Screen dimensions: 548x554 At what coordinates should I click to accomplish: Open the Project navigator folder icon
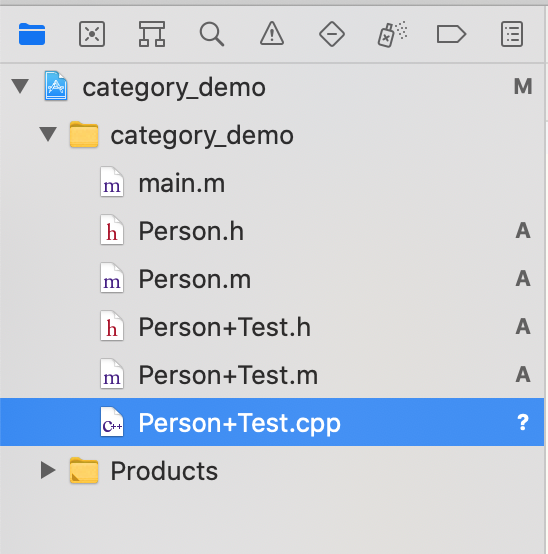tap(32, 34)
